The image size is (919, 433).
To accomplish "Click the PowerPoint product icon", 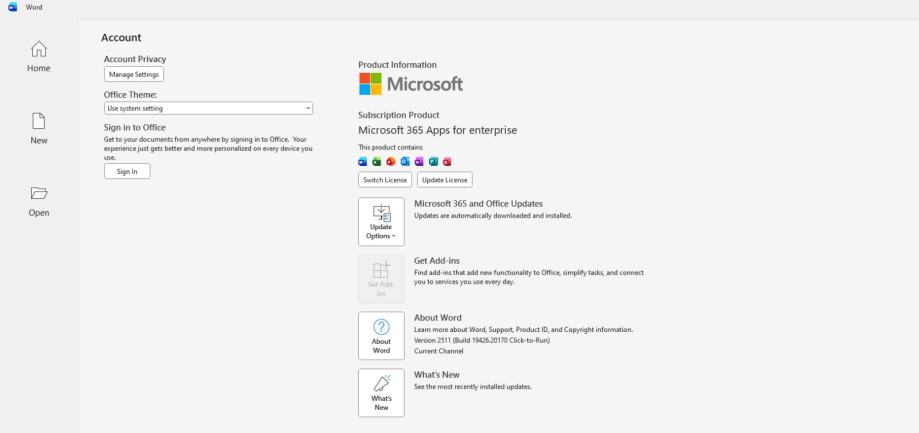I will [391, 162].
